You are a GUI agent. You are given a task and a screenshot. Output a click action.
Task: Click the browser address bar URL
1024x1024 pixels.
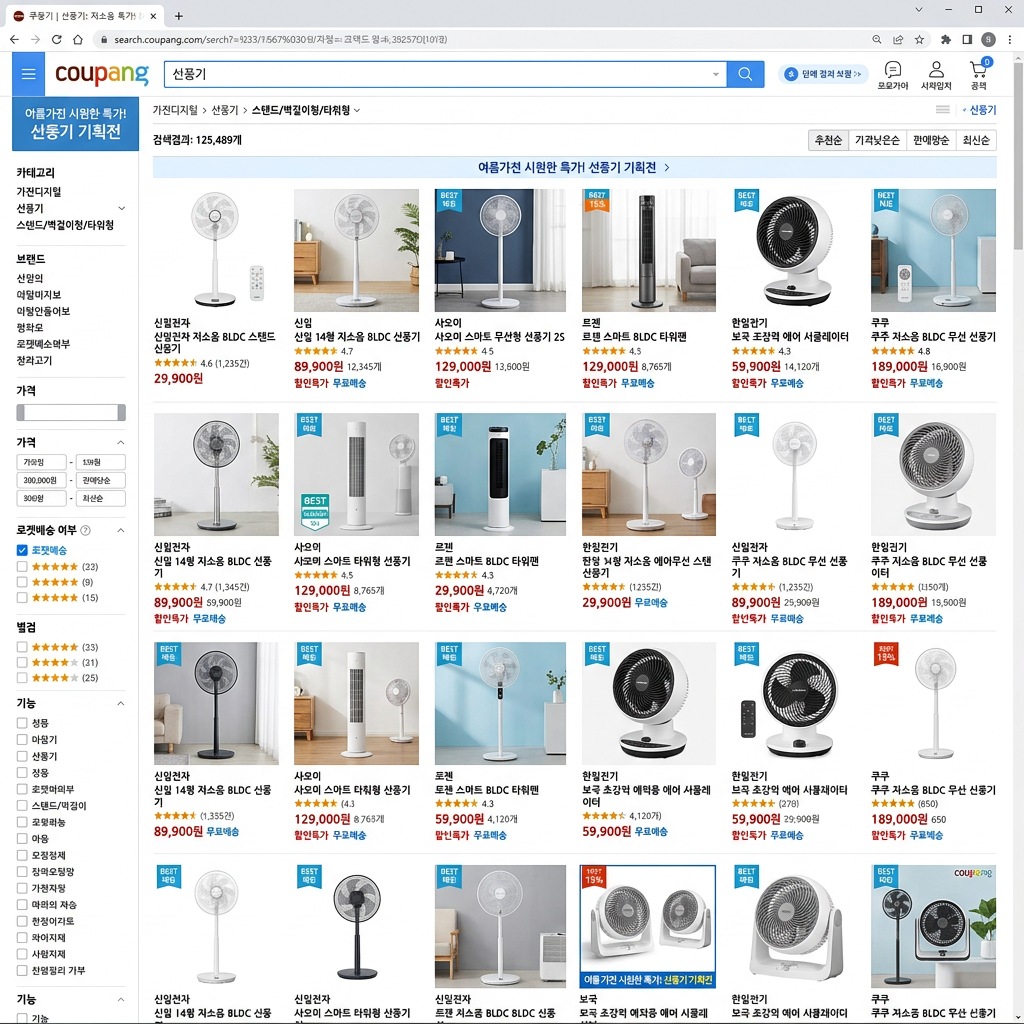point(281,39)
